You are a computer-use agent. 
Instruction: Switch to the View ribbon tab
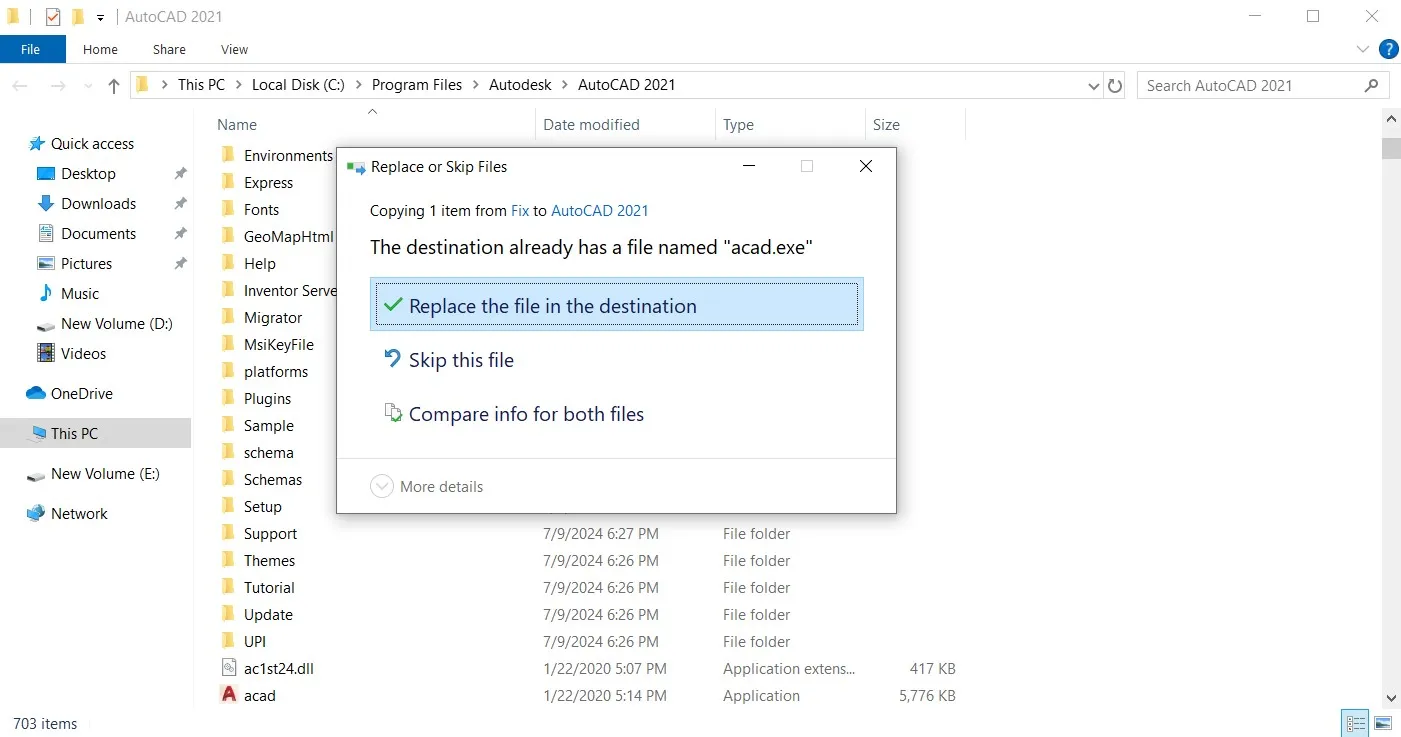click(x=234, y=49)
